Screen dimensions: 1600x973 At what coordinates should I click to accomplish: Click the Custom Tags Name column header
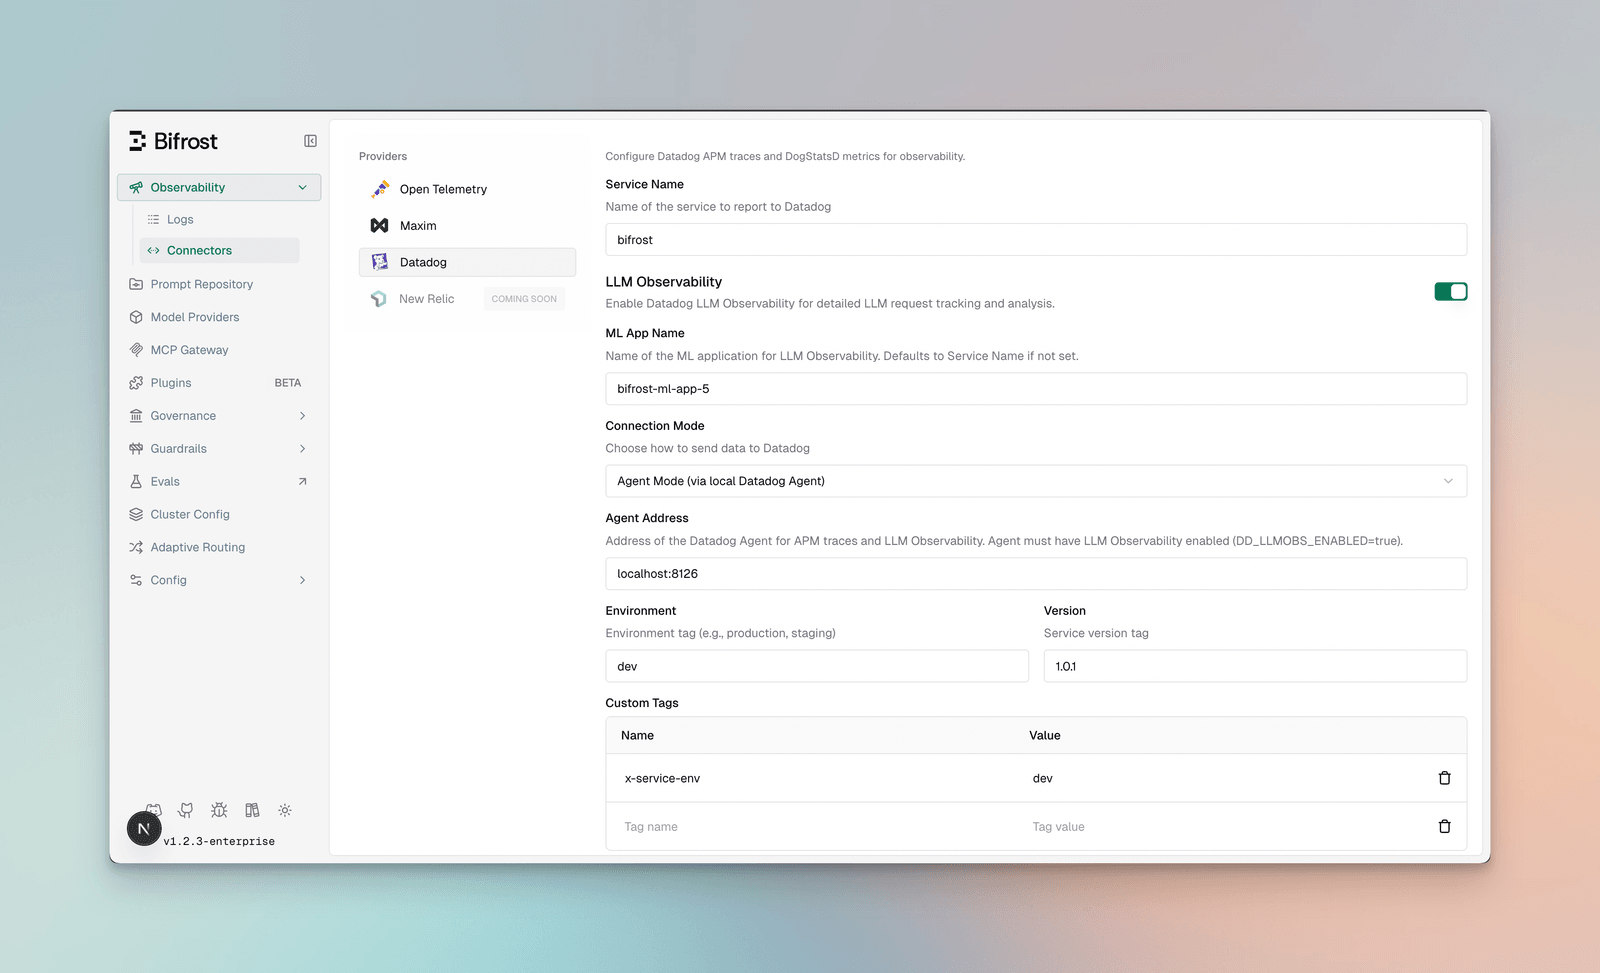[x=637, y=735]
